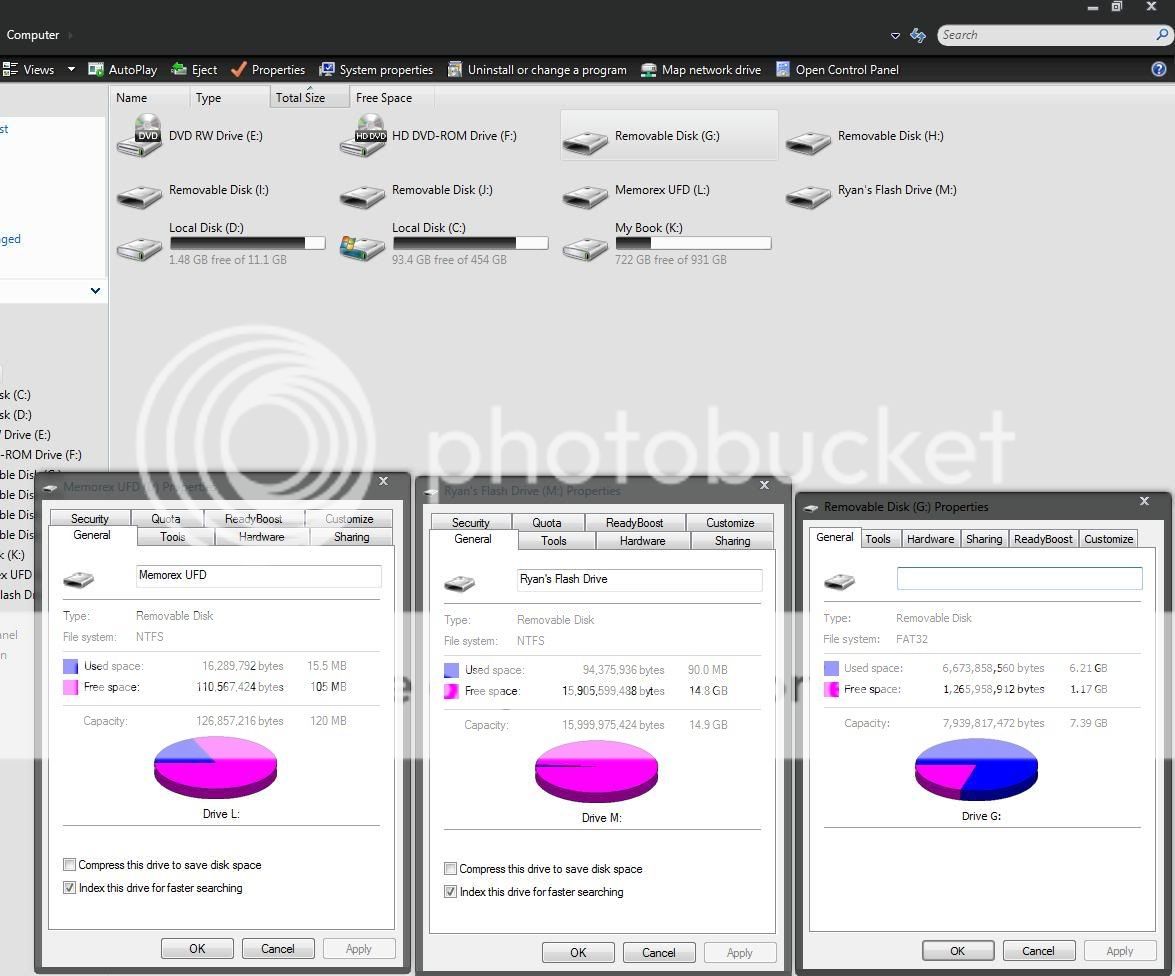The height and width of the screenshot is (976, 1175).
Task: Click Cancel in the Memorex UFD Properties dialog
Action: (x=278, y=948)
